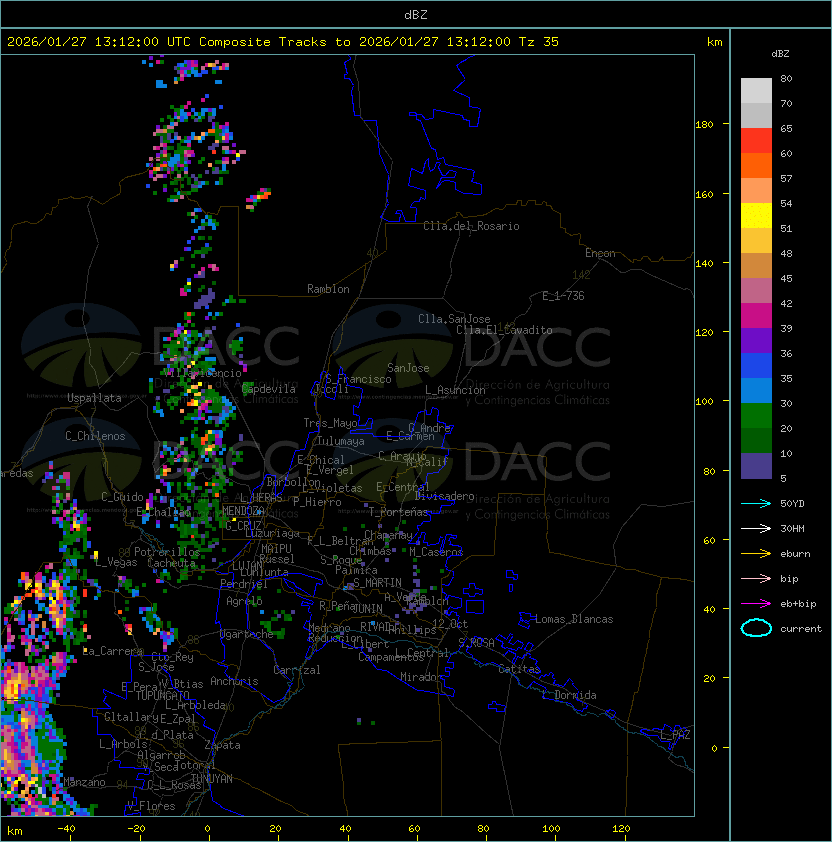The image size is (832, 842).
Task: Click the Tres_Mayo label
Action: (330, 423)
